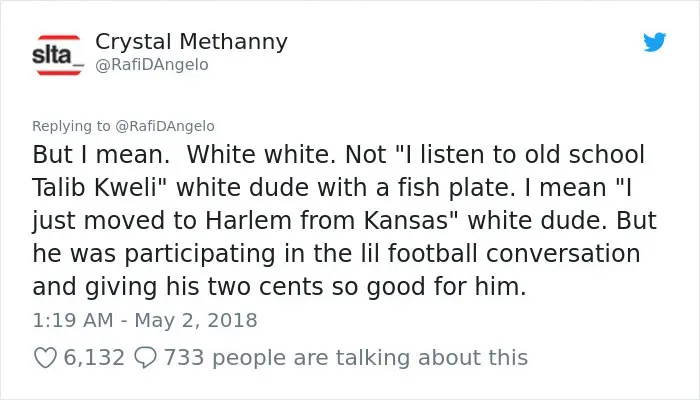Open the slta profile avatar
The image size is (700, 400).
(x=58, y=55)
